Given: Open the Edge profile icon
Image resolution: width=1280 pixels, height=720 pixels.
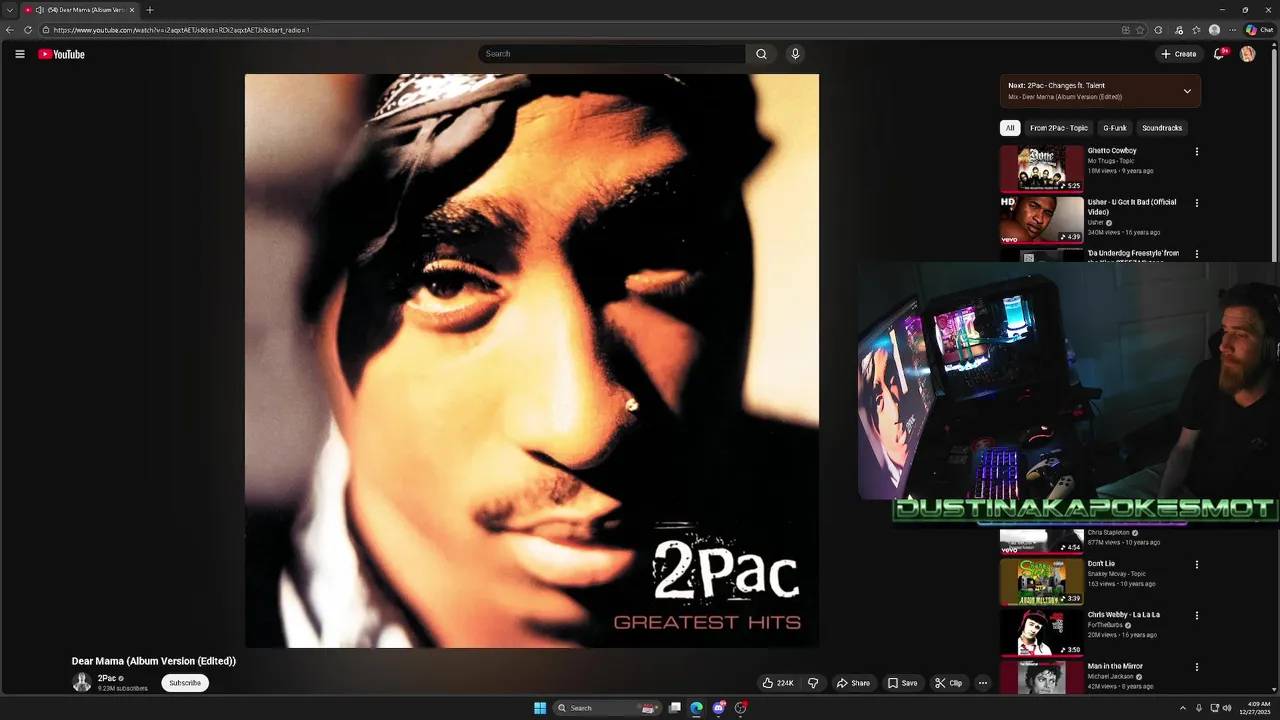Looking at the screenshot, I should (1214, 30).
